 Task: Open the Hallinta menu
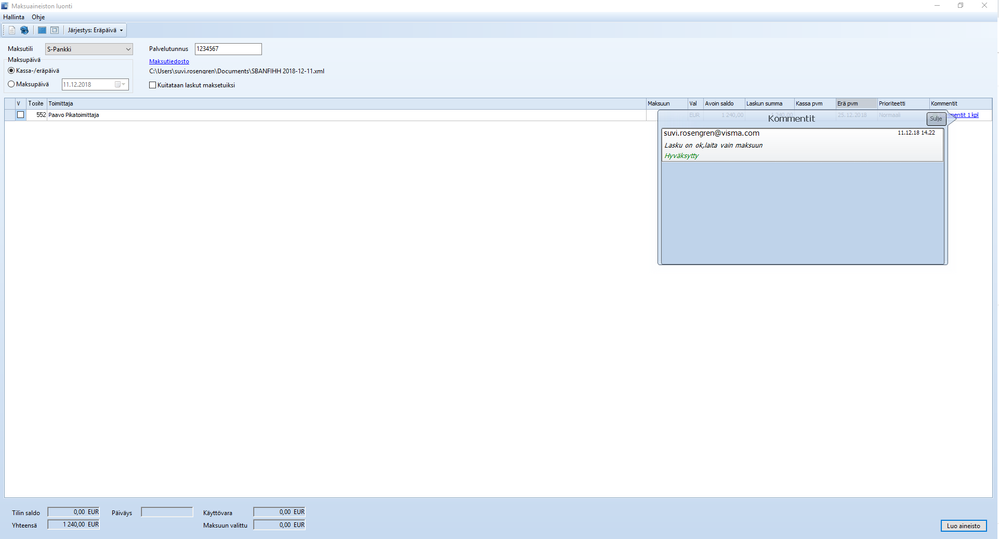(x=13, y=17)
